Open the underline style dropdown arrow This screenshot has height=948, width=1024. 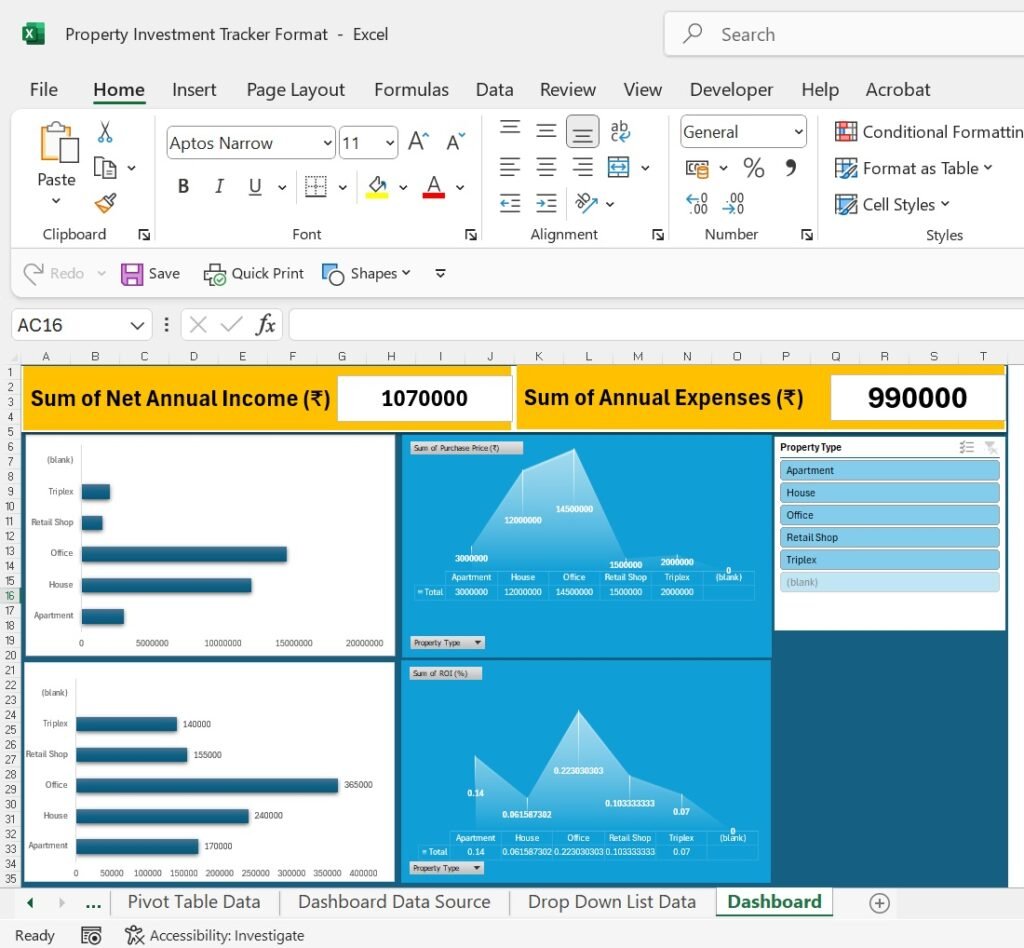[x=282, y=187]
